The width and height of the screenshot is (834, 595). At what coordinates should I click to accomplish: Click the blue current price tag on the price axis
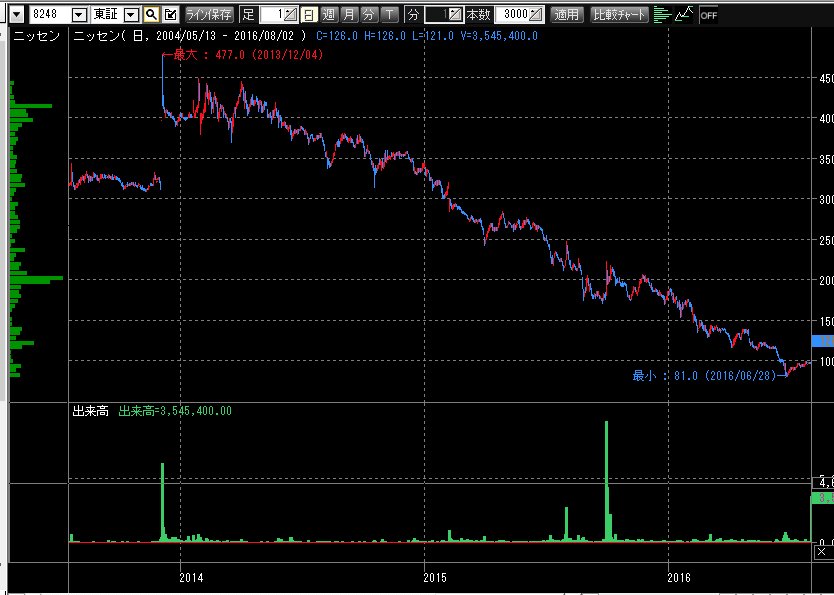click(823, 341)
